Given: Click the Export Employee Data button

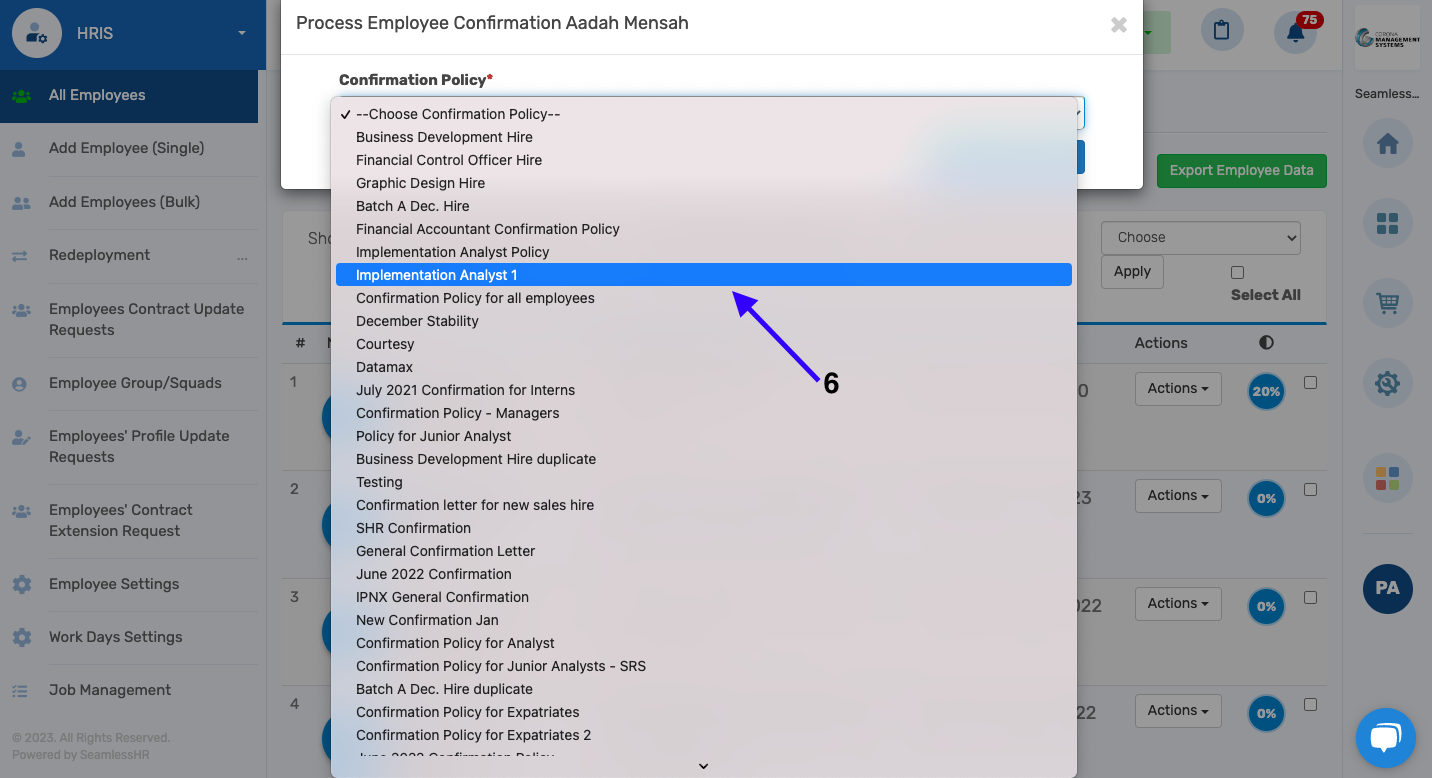Looking at the screenshot, I should coord(1241,171).
